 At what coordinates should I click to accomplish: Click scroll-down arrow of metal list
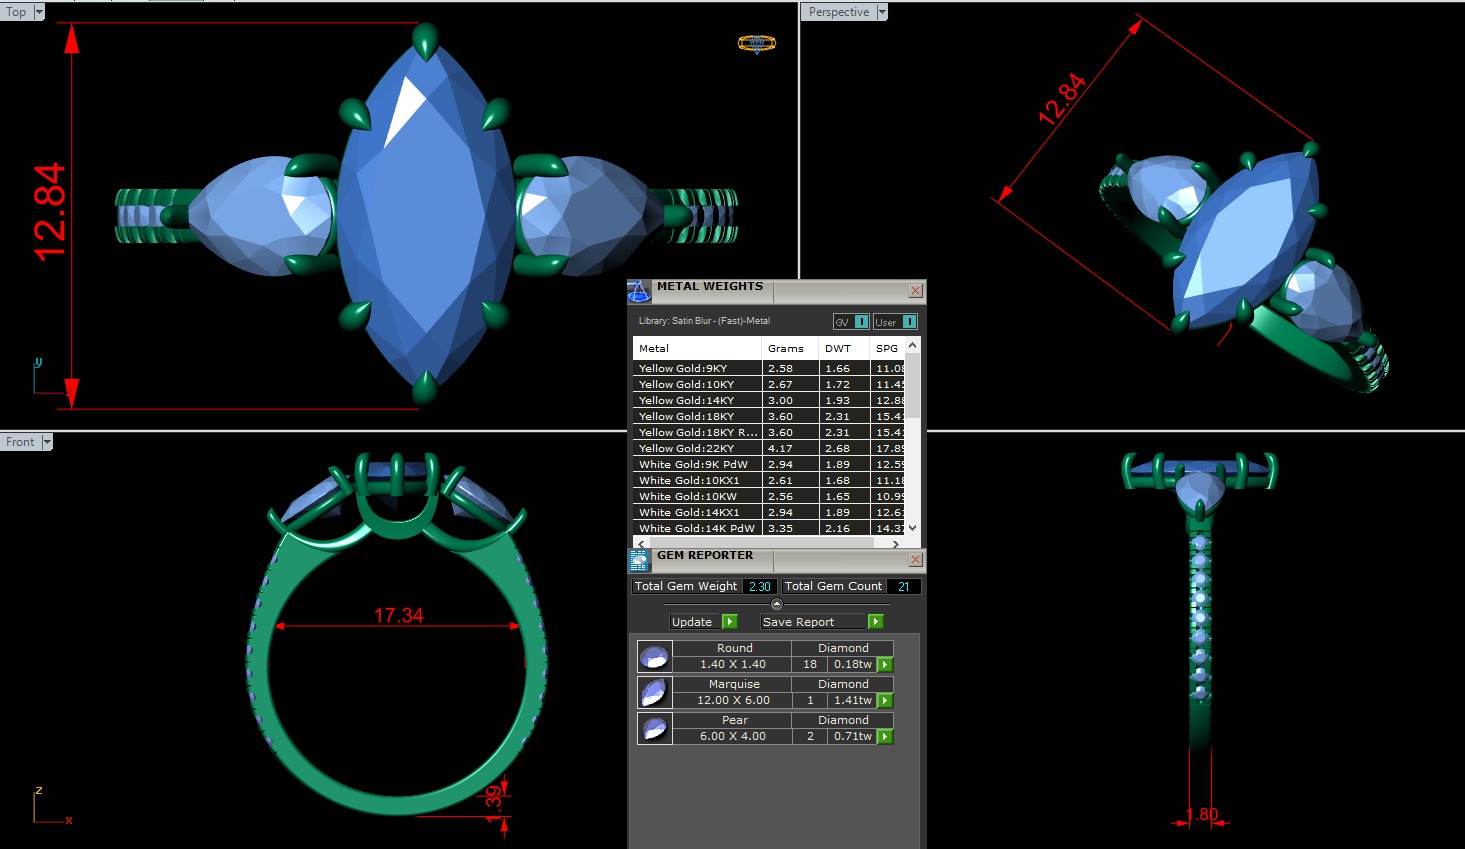[912, 528]
